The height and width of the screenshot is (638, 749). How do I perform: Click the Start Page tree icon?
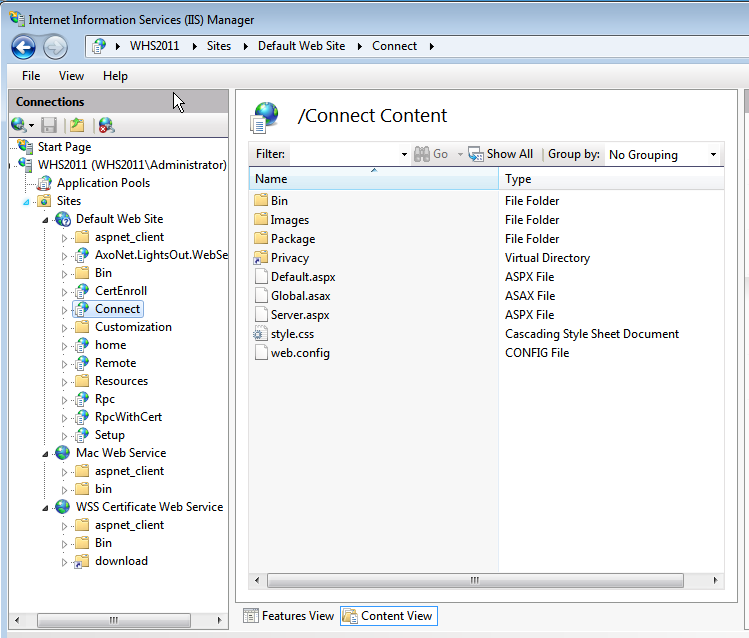(25, 147)
